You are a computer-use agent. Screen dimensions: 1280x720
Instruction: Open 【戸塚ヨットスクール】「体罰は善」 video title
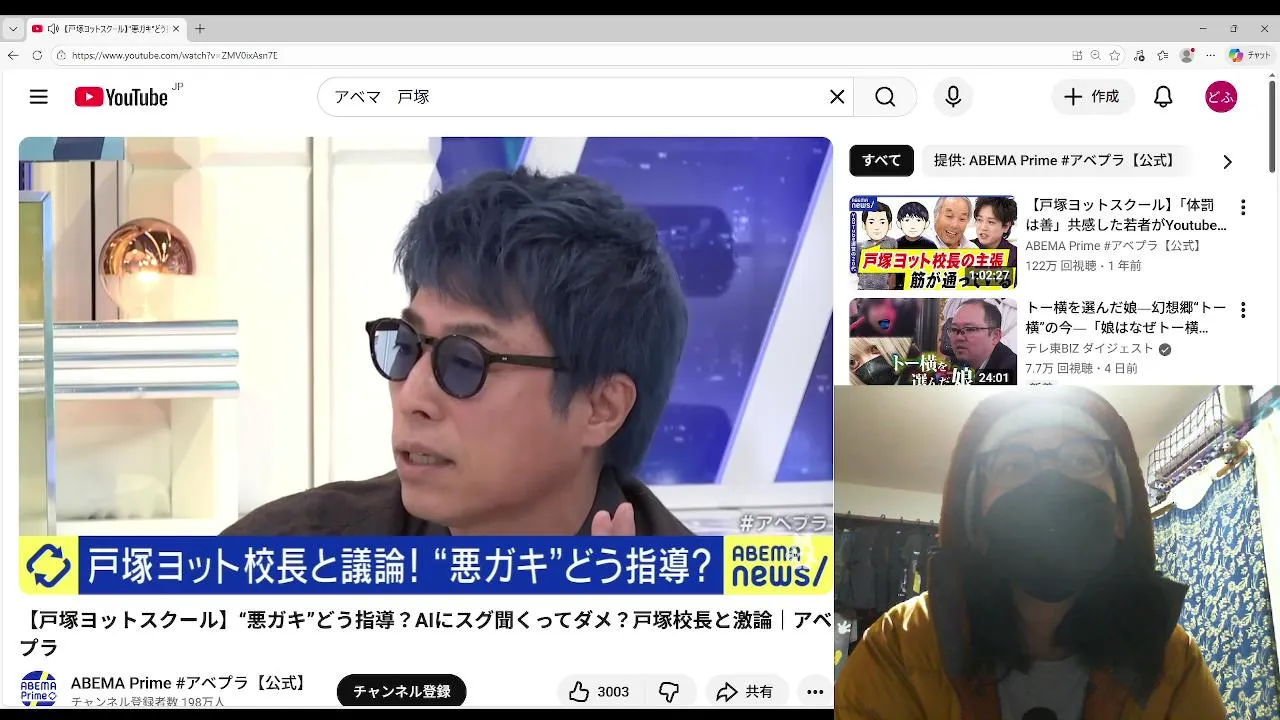1126,216
